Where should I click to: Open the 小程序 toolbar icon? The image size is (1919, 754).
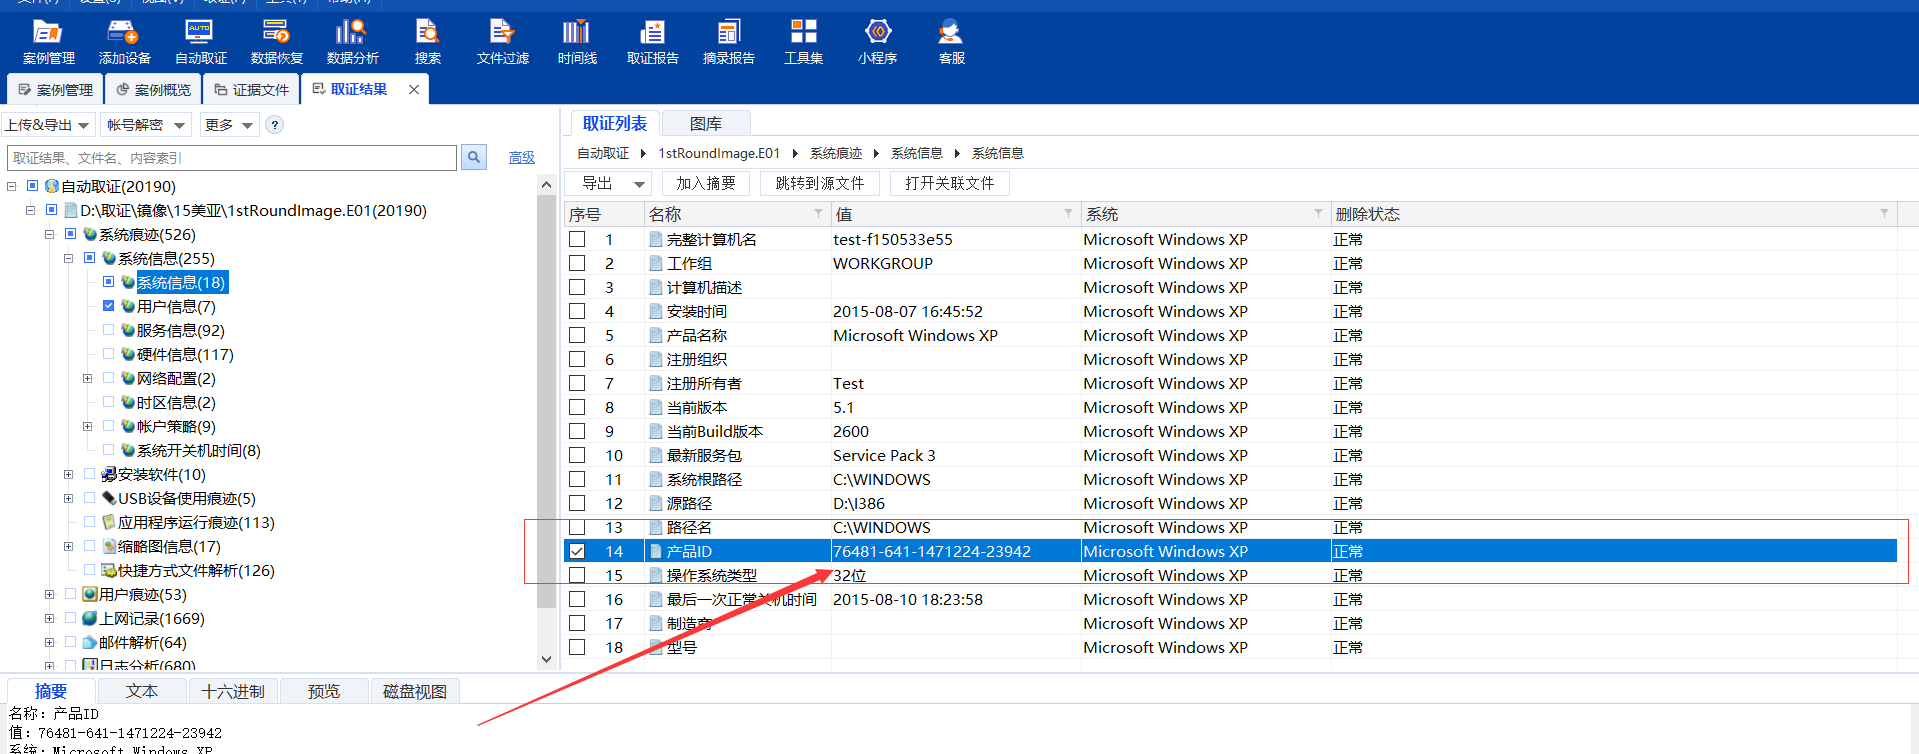pyautogui.click(x=877, y=42)
